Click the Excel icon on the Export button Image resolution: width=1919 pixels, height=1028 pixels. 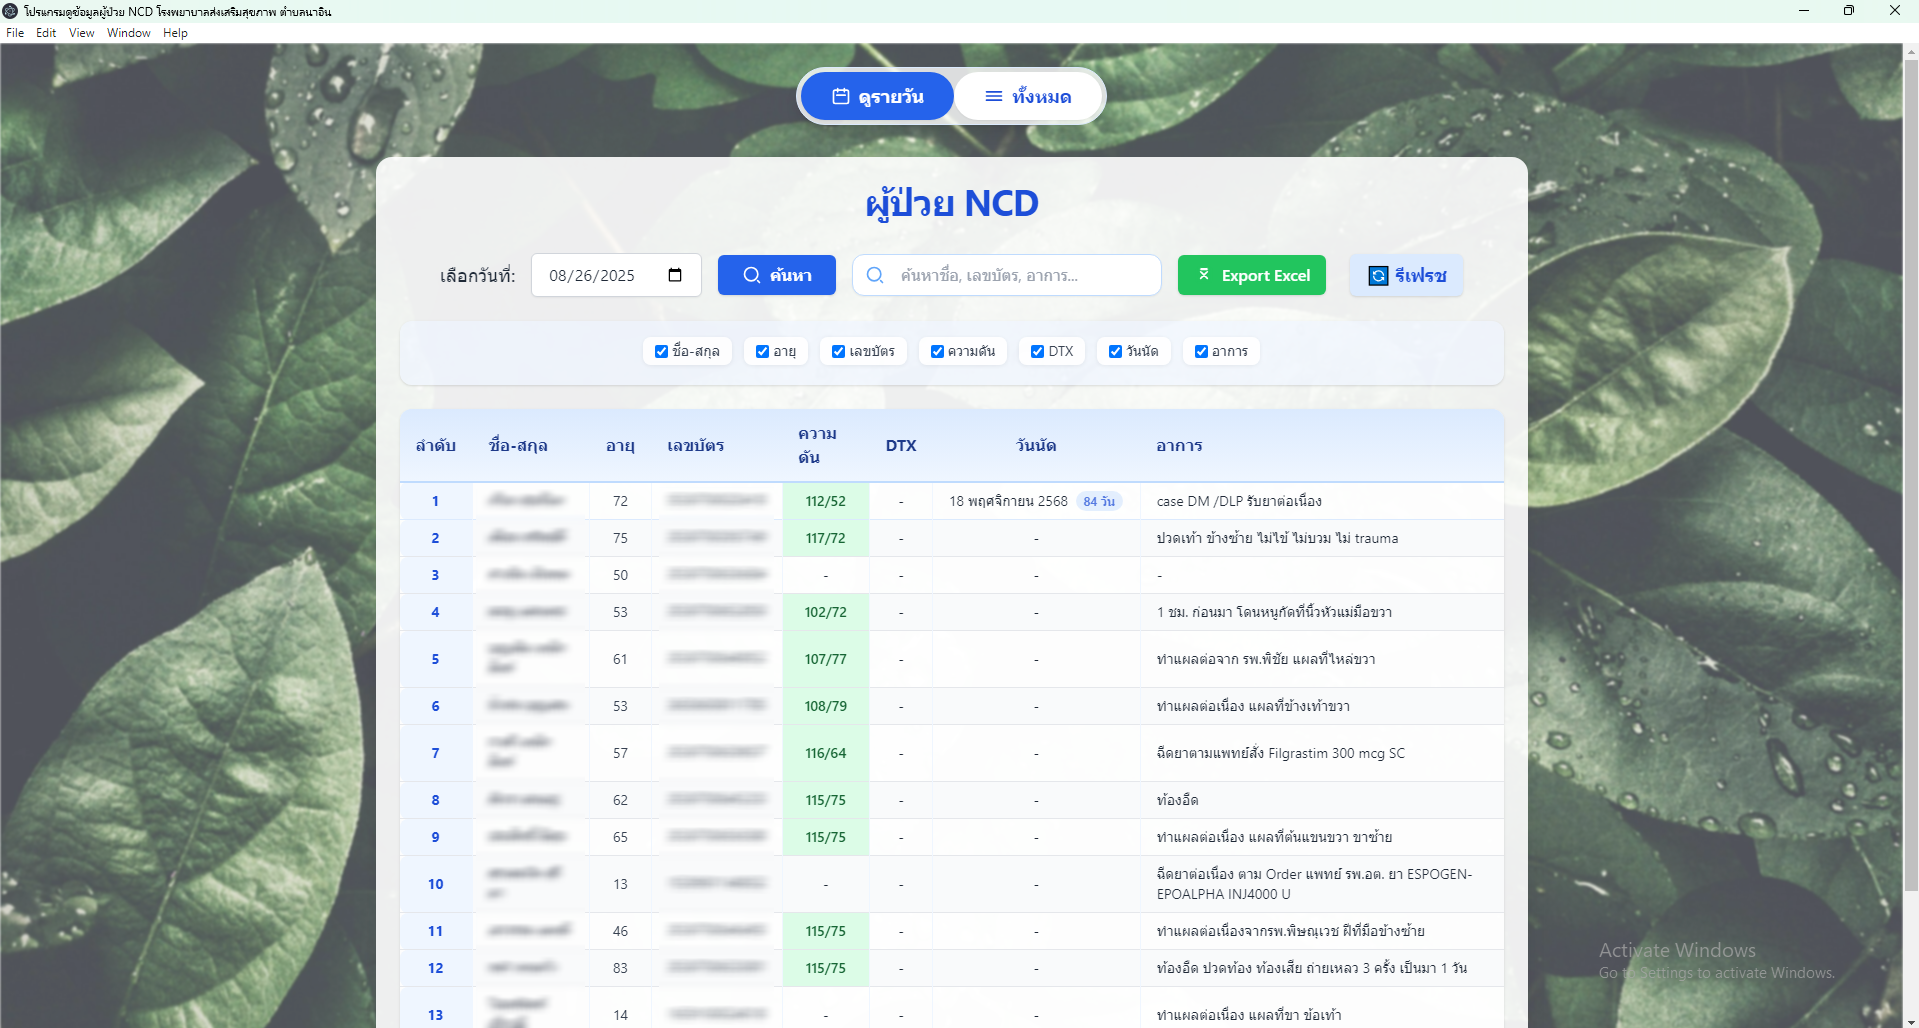(1204, 275)
